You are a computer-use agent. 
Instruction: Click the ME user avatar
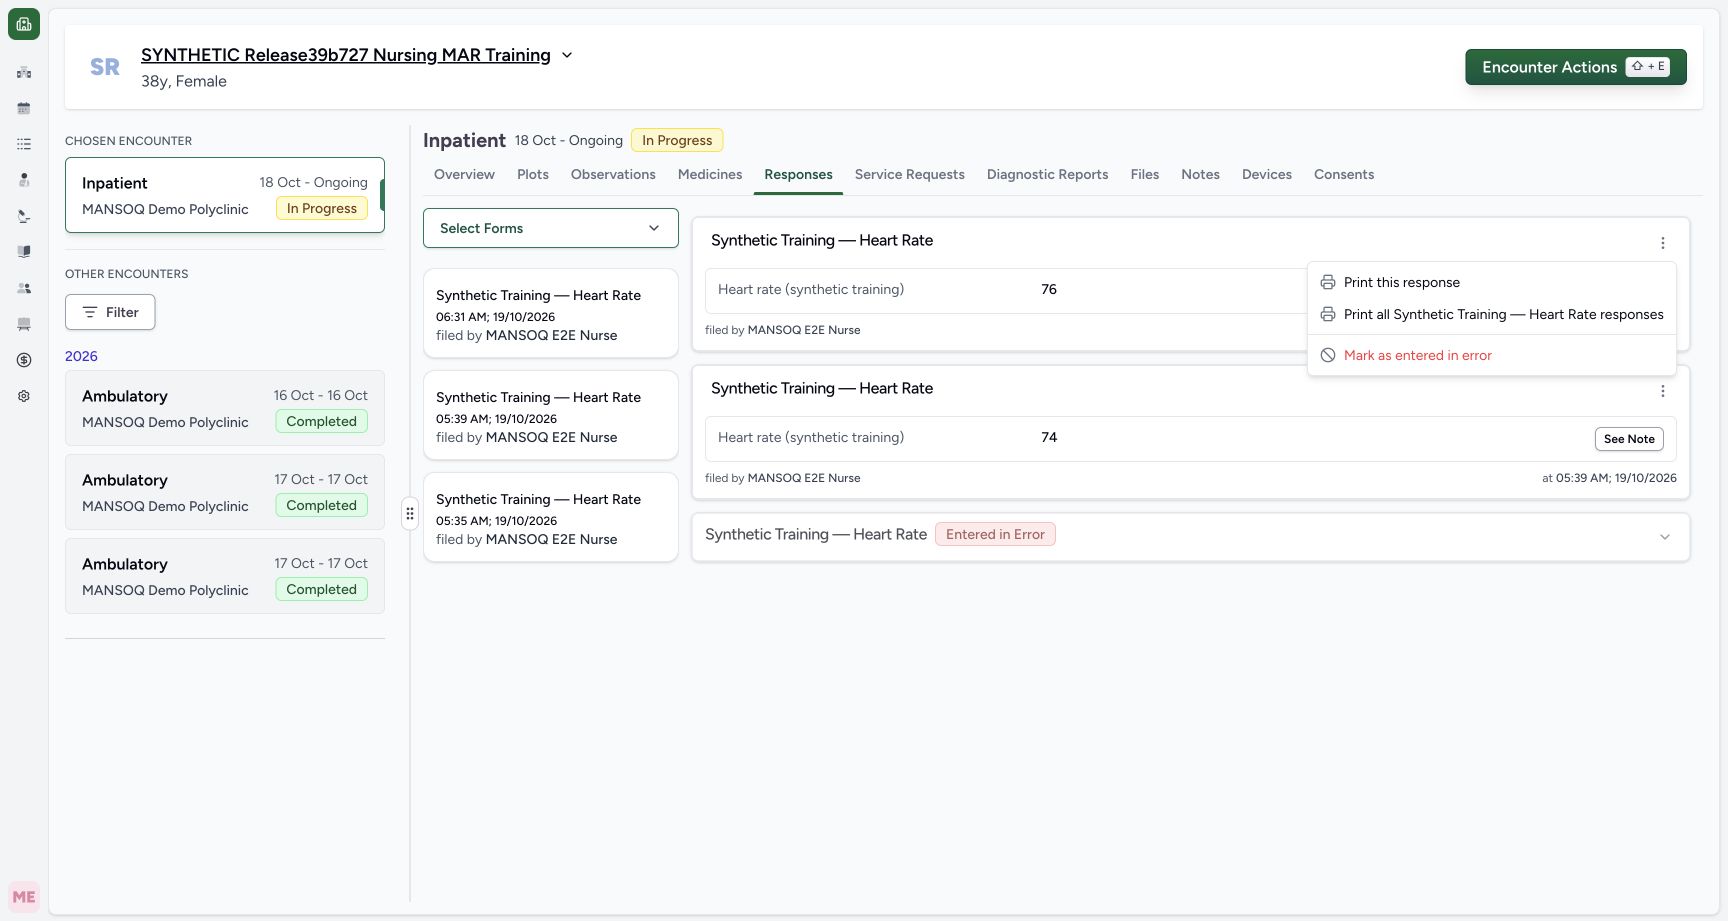tap(24, 897)
